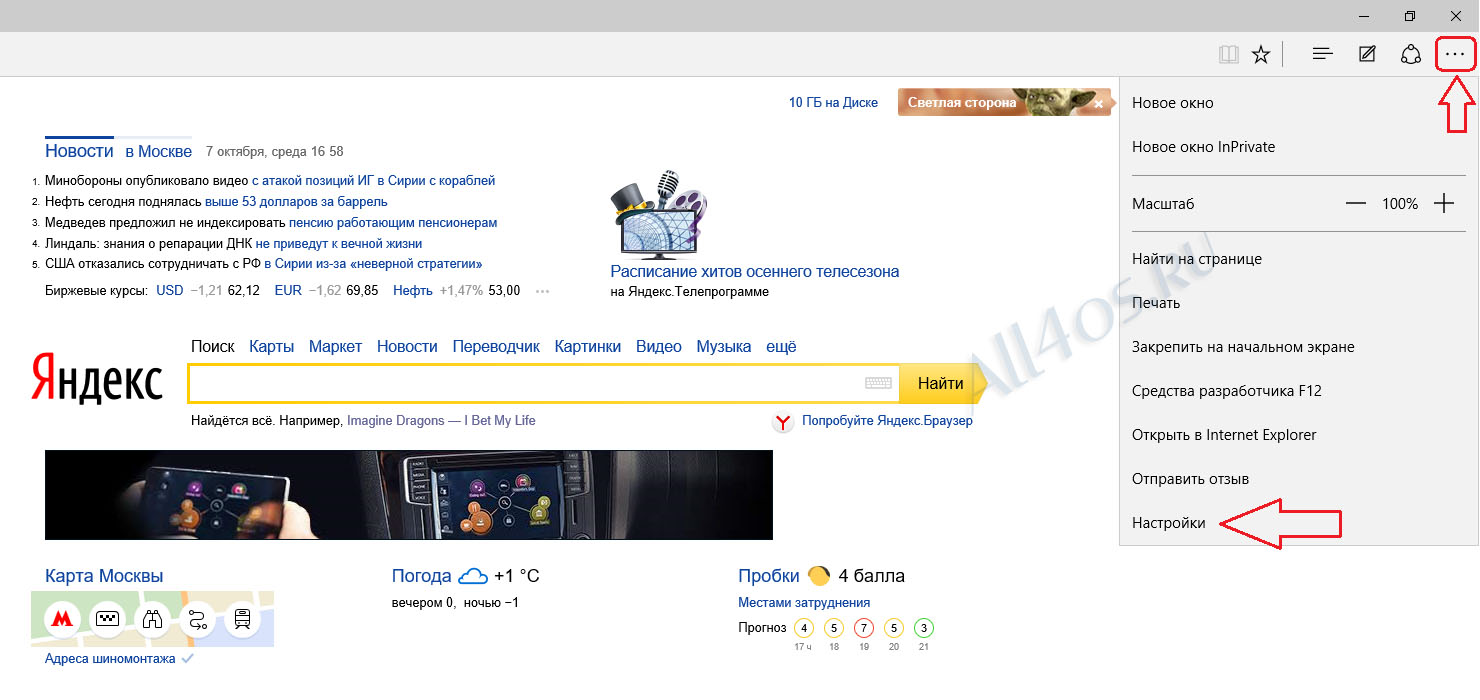
Task: Click the EUR exchange rate link
Action: (288, 291)
